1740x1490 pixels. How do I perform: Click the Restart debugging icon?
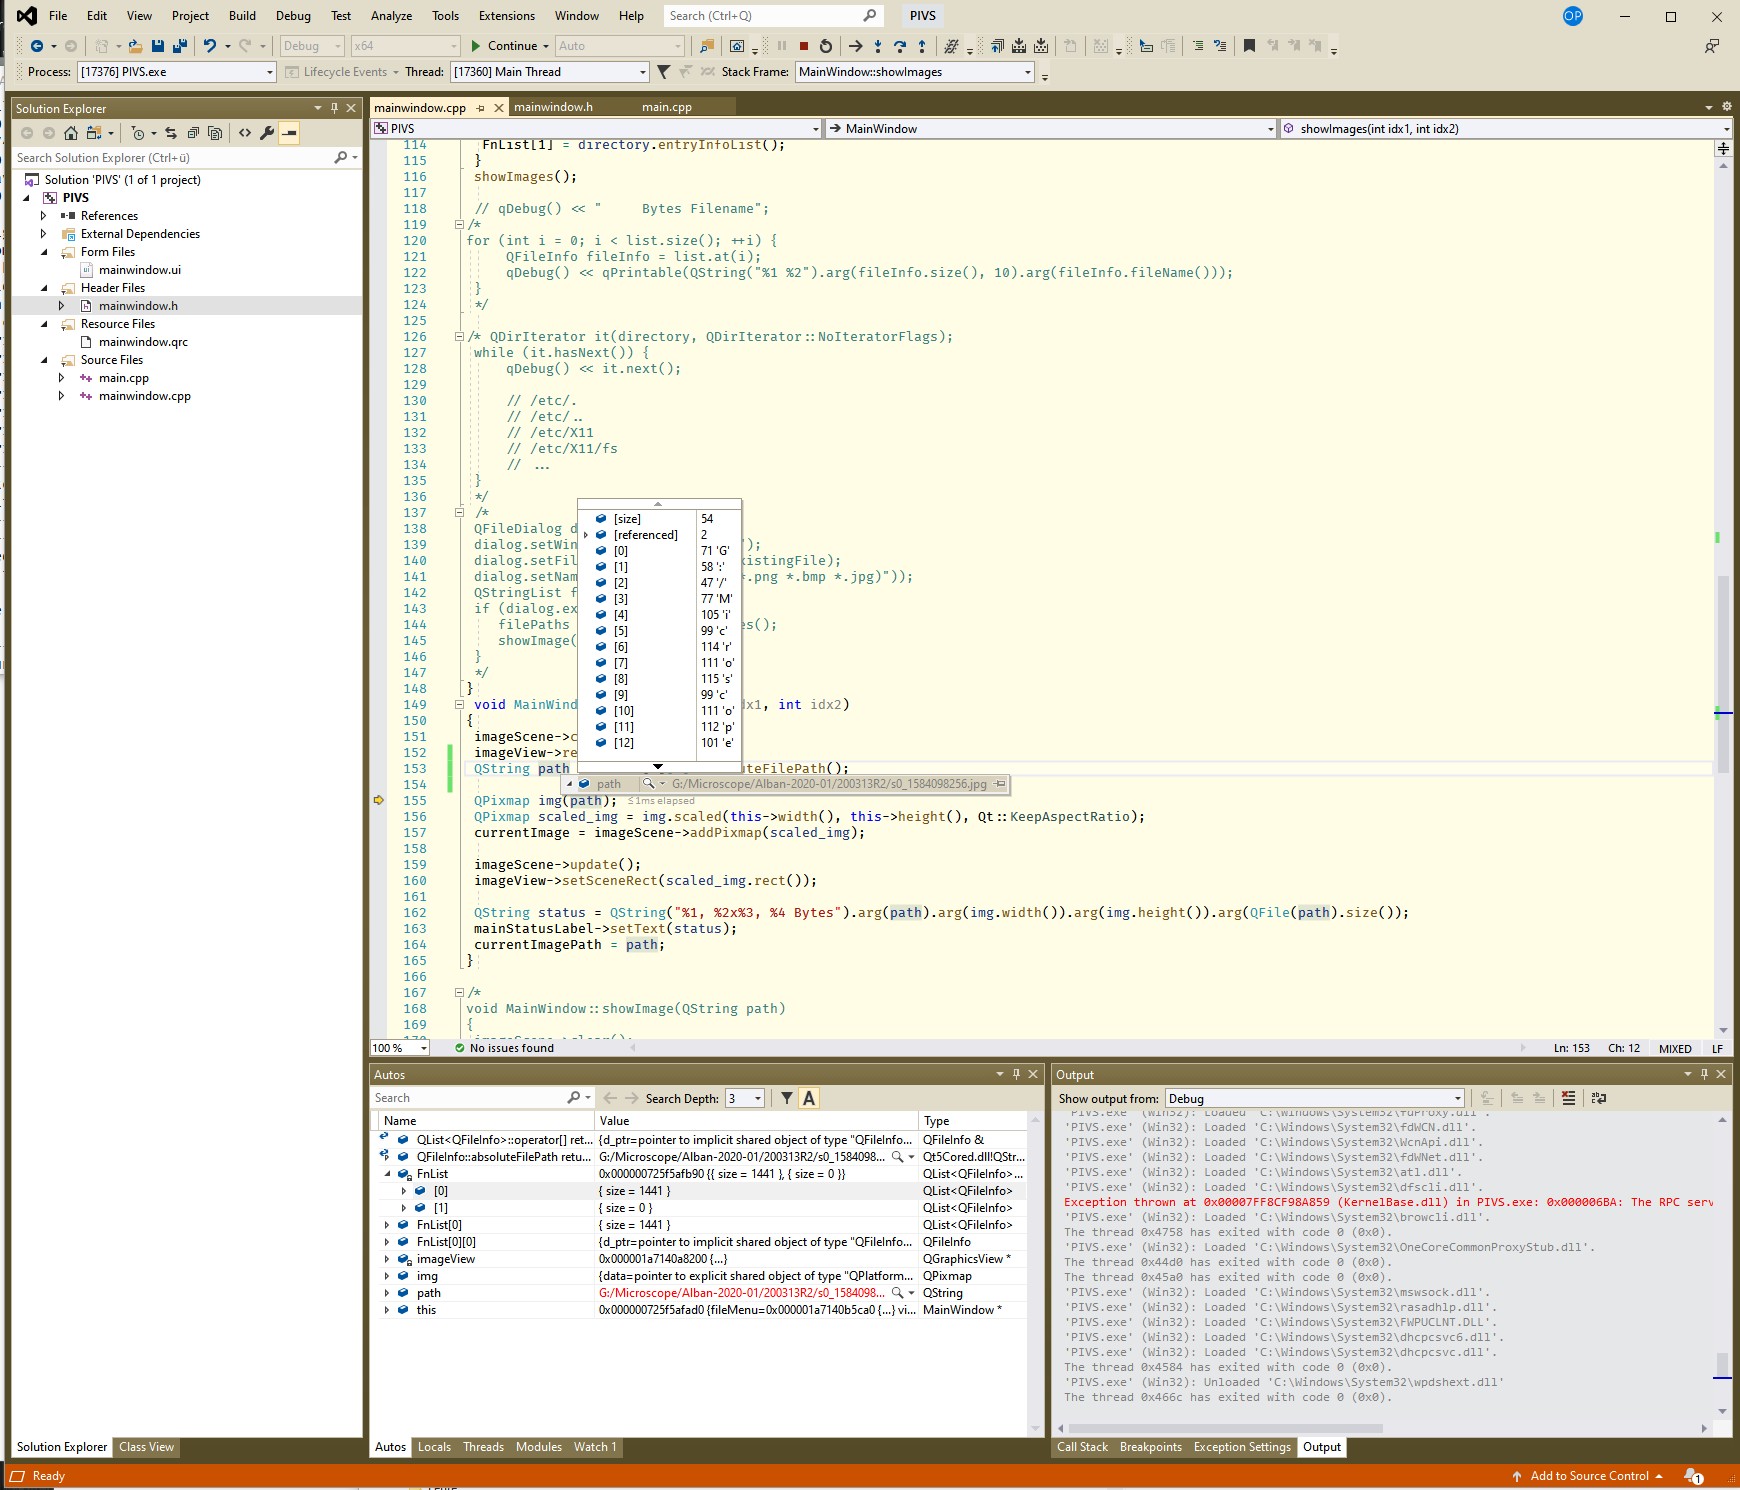tap(825, 46)
